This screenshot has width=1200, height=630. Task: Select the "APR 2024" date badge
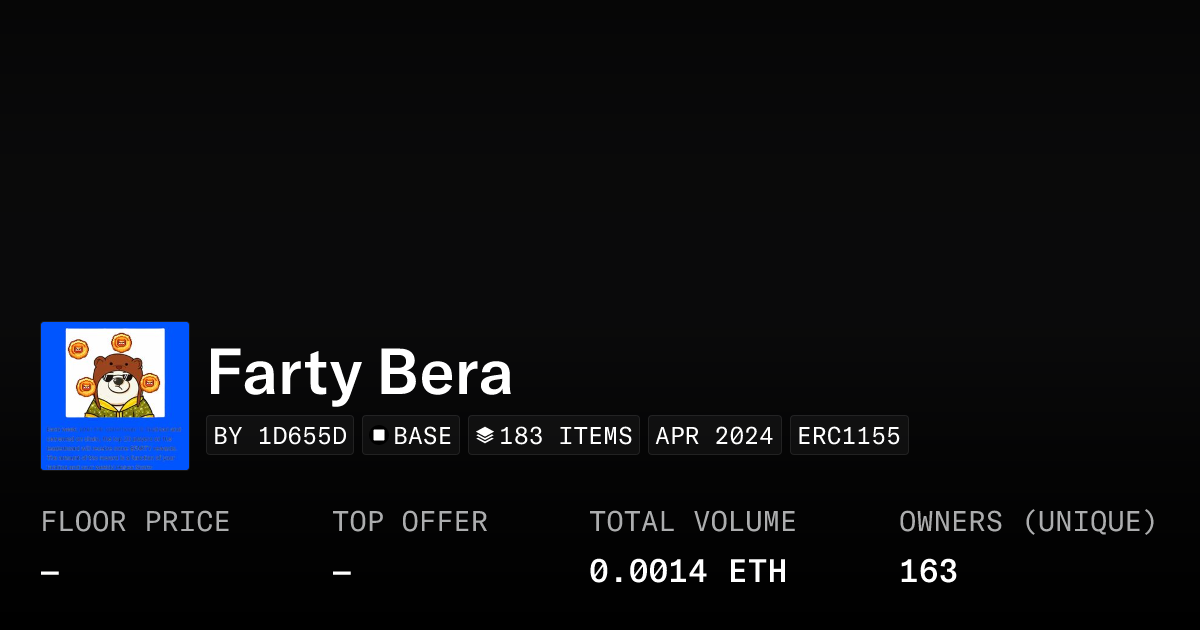(715, 436)
